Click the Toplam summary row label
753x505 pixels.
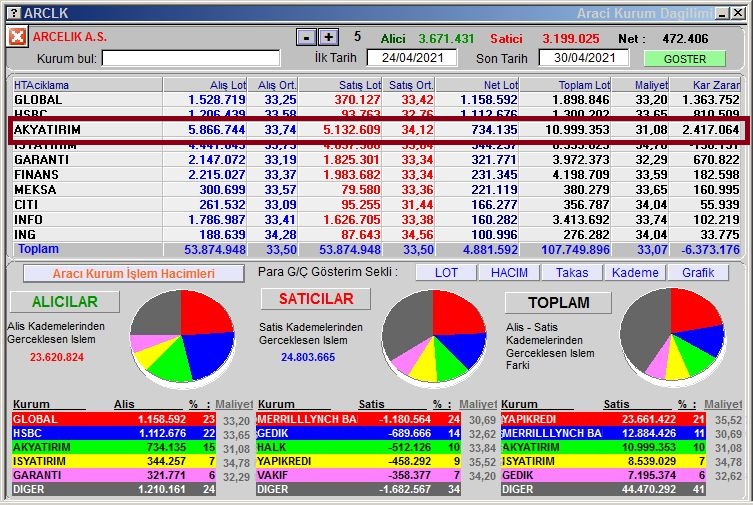coord(38,249)
